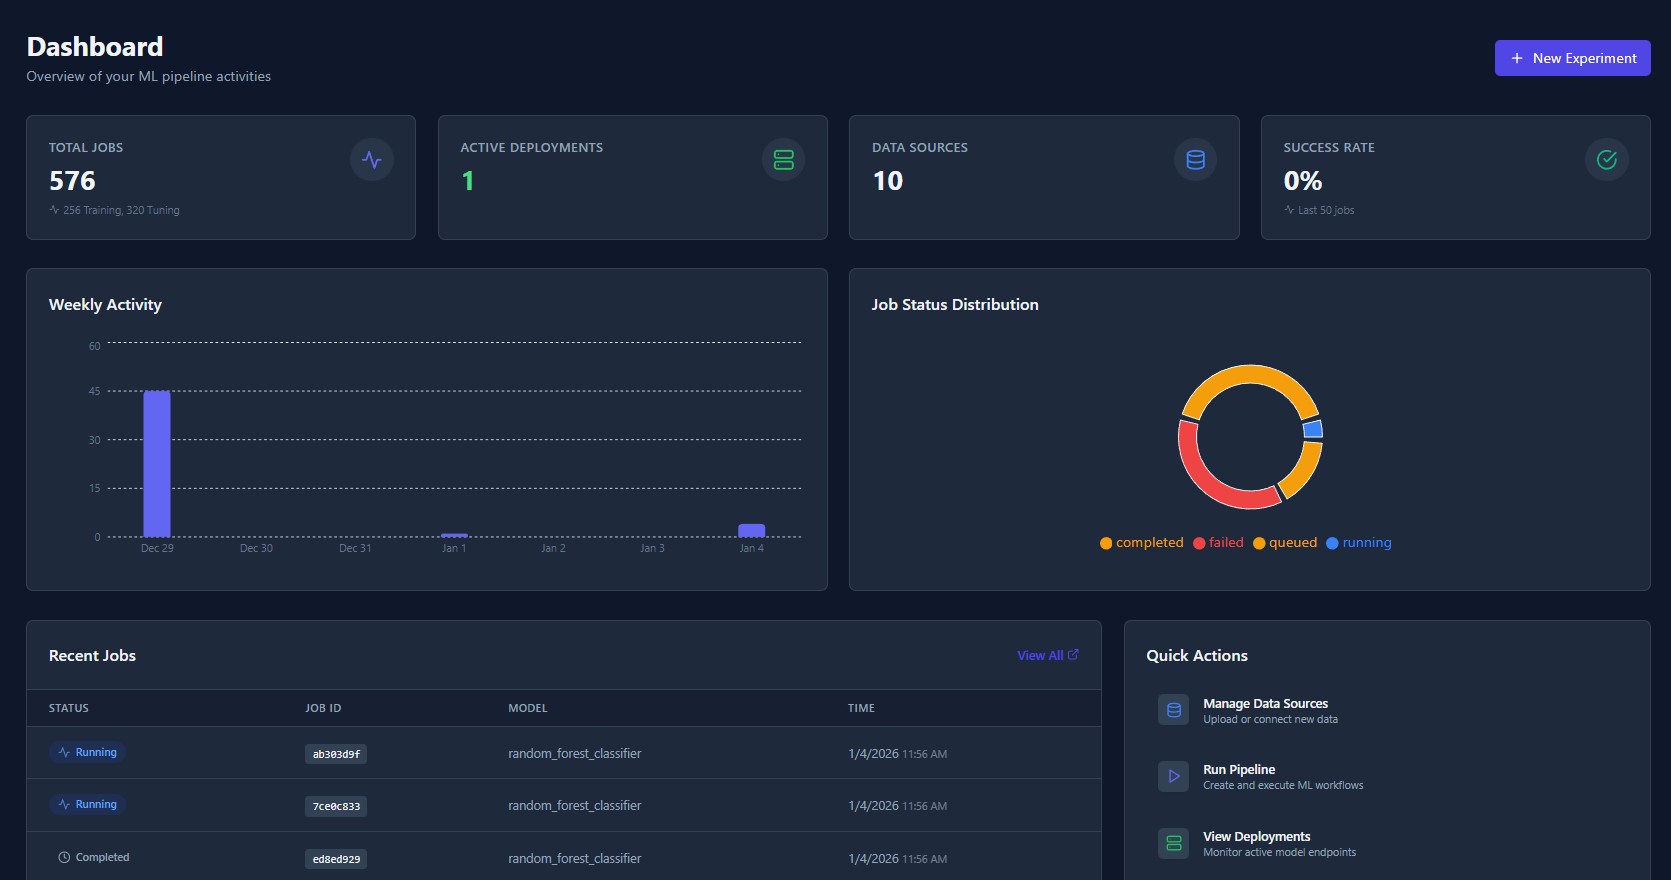The height and width of the screenshot is (880, 1671).
Task: Click the Dashboard page heading
Action: click(95, 47)
